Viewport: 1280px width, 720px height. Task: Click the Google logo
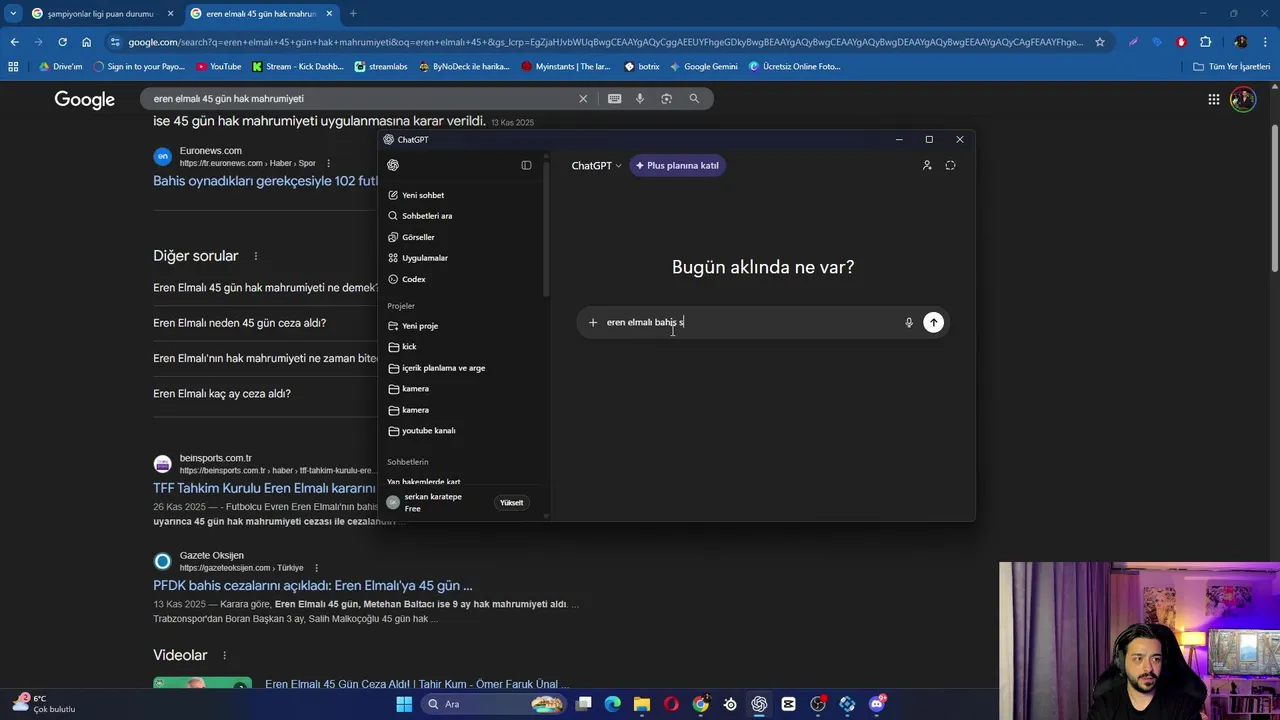(x=85, y=99)
